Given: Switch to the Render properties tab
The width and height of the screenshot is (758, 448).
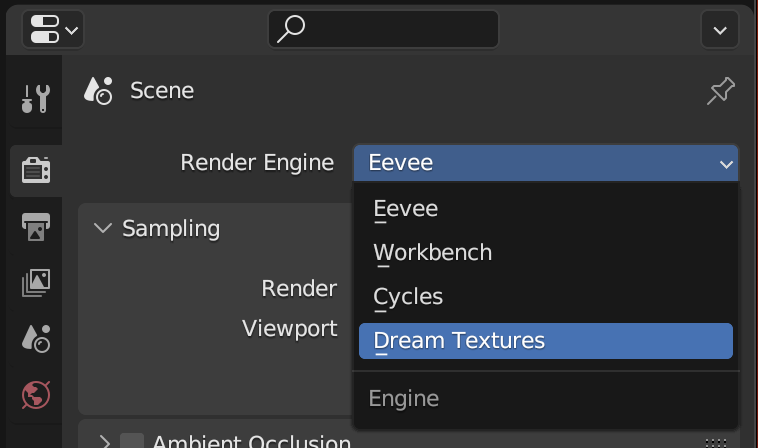Looking at the screenshot, I should (36, 170).
